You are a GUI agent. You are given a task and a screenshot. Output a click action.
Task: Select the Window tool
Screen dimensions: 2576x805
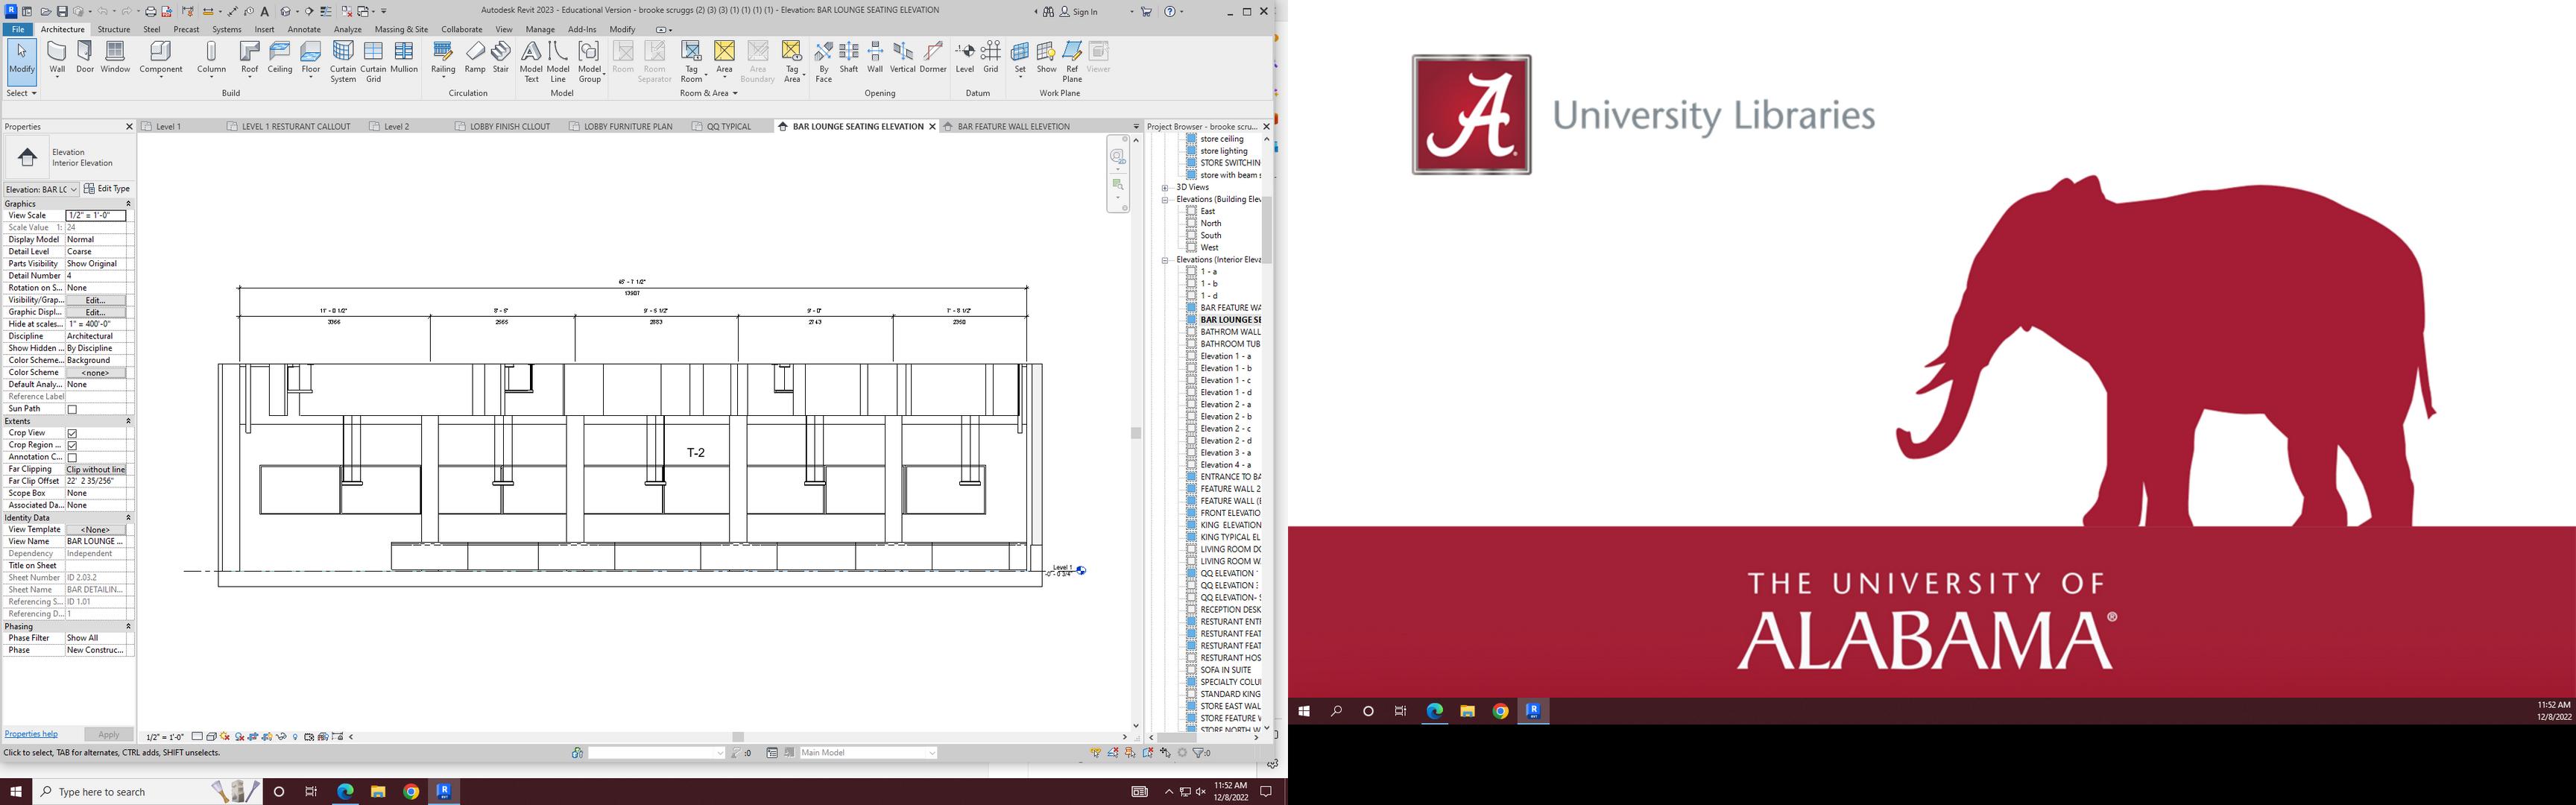115,57
